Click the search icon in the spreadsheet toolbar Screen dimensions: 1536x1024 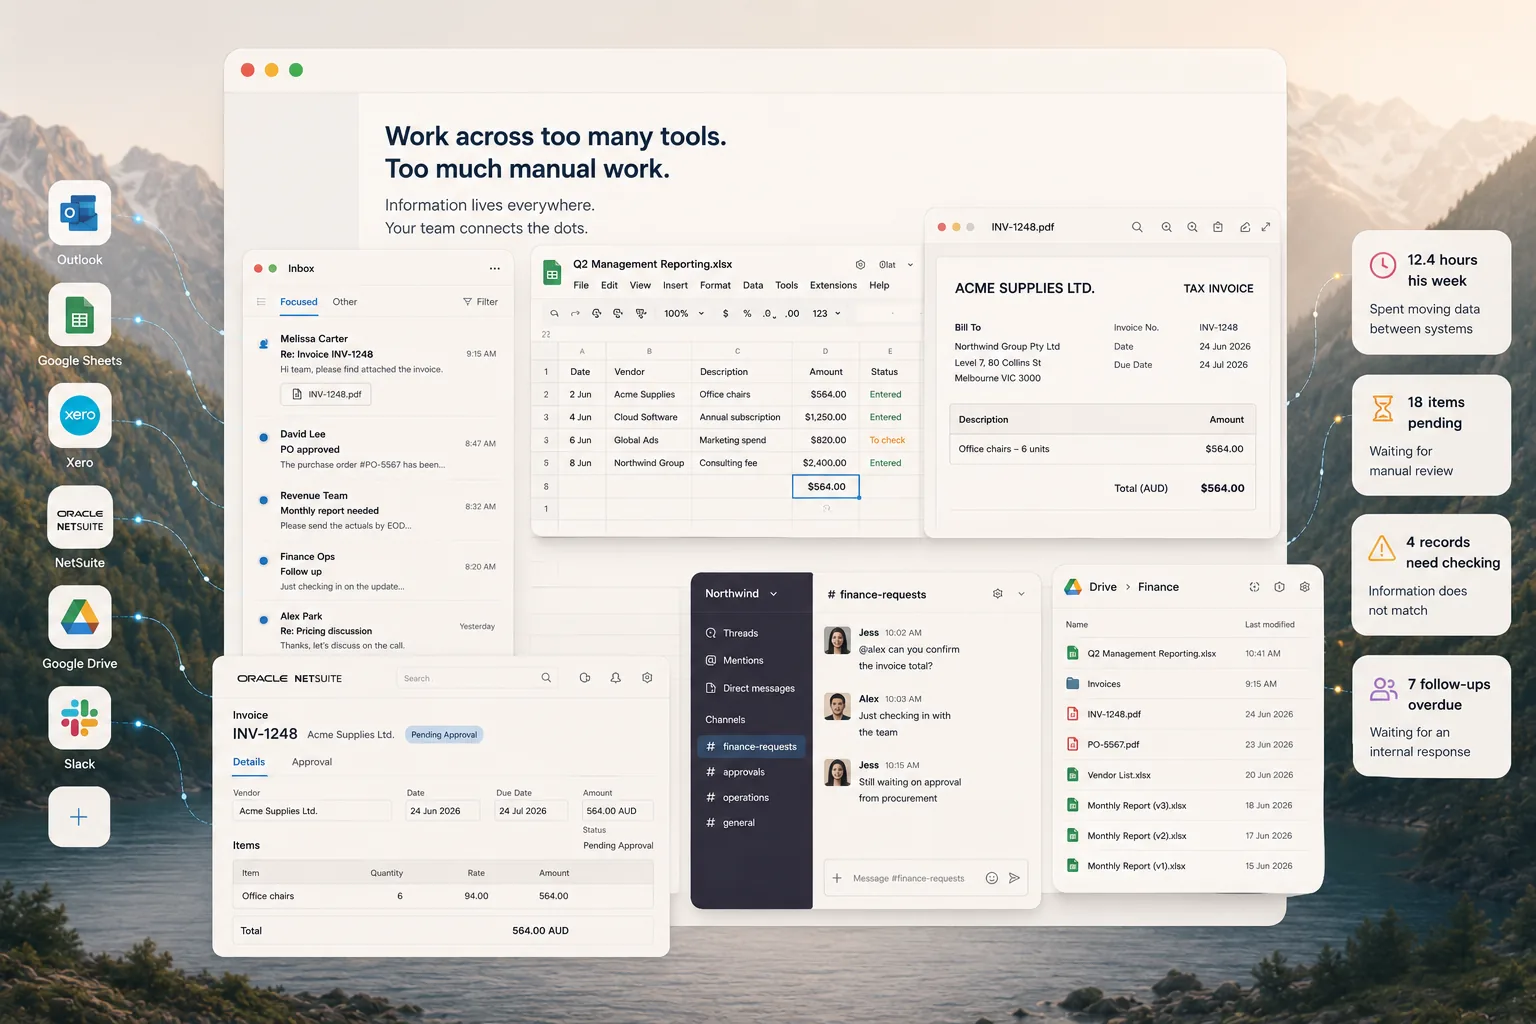point(554,313)
